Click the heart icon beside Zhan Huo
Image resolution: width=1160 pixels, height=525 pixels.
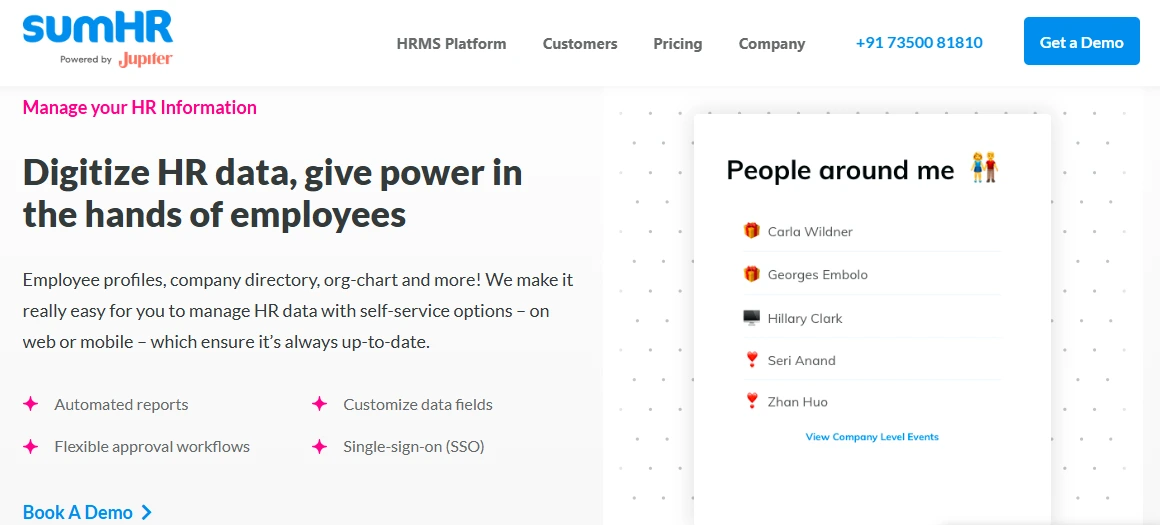(x=752, y=402)
